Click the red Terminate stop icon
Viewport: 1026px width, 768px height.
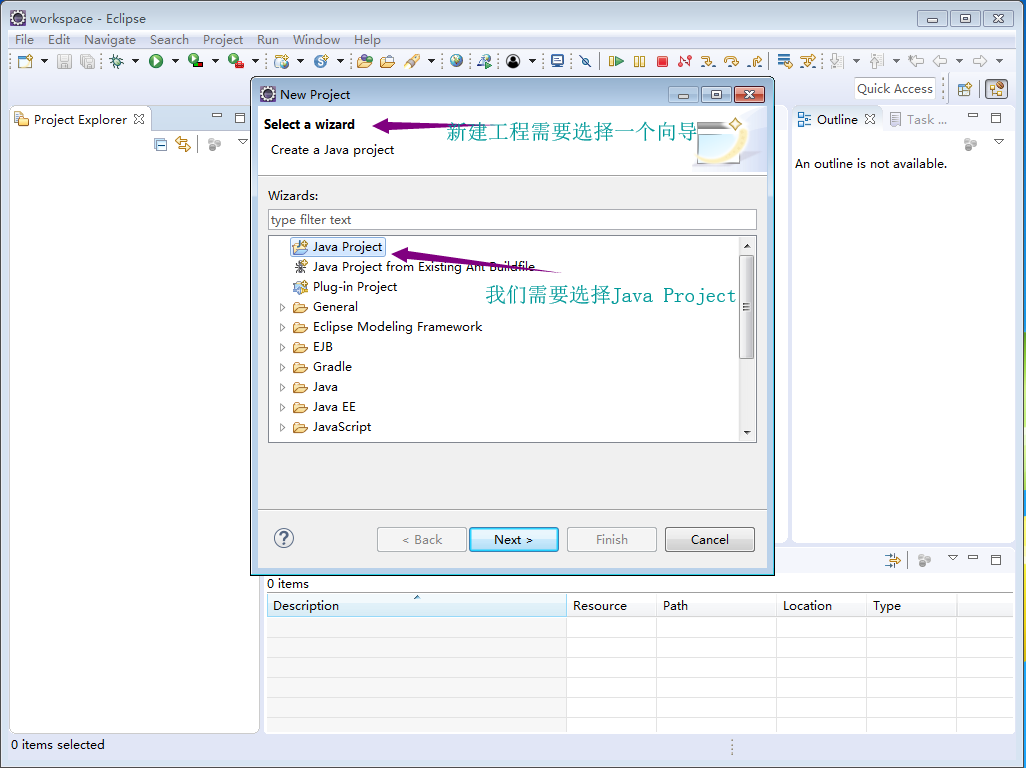click(x=662, y=61)
